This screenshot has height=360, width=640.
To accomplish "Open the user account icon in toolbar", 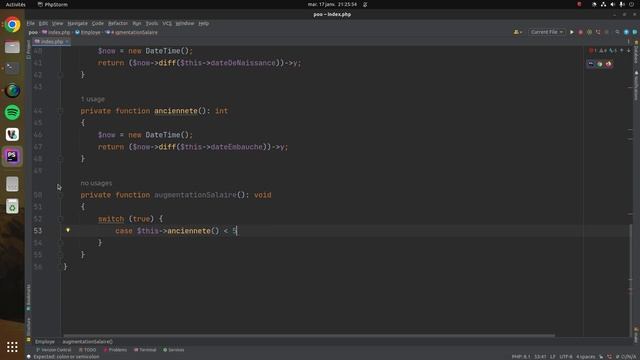I will [518, 32].
